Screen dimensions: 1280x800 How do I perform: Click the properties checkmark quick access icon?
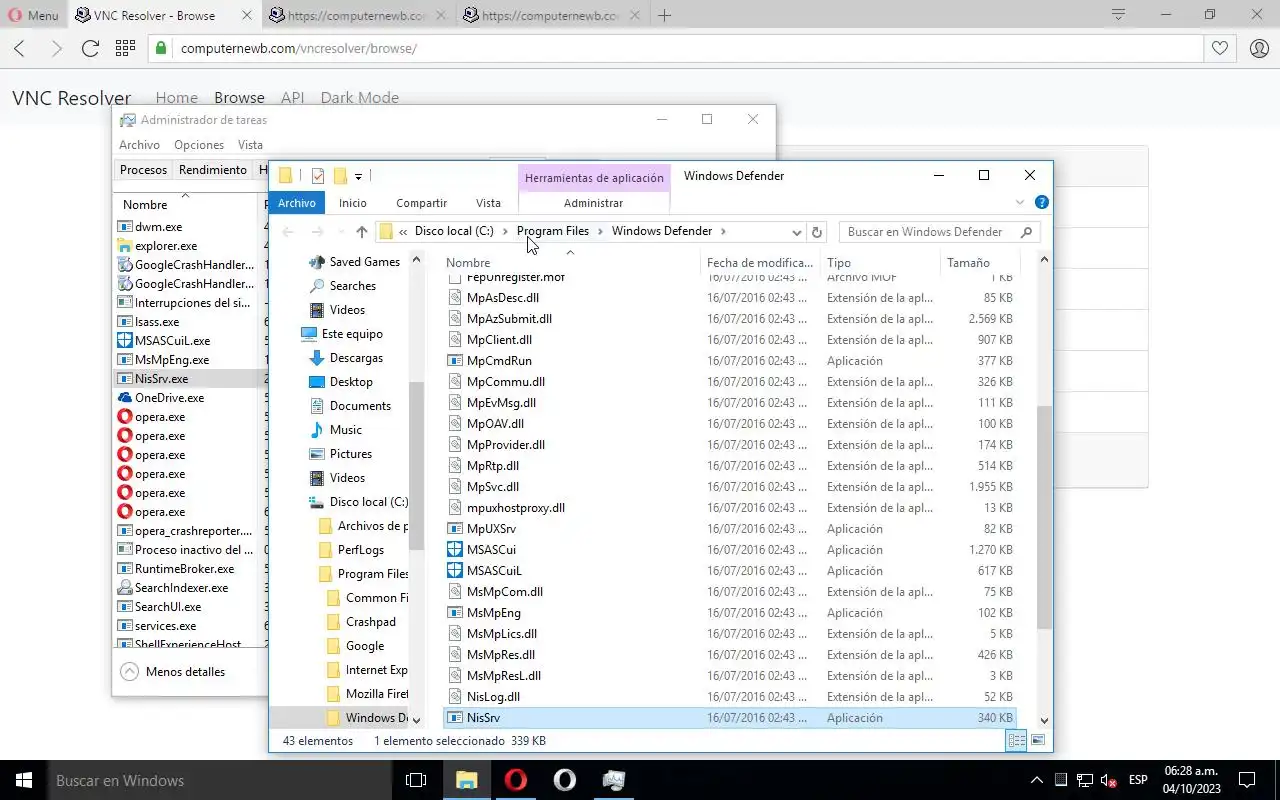coord(318,176)
